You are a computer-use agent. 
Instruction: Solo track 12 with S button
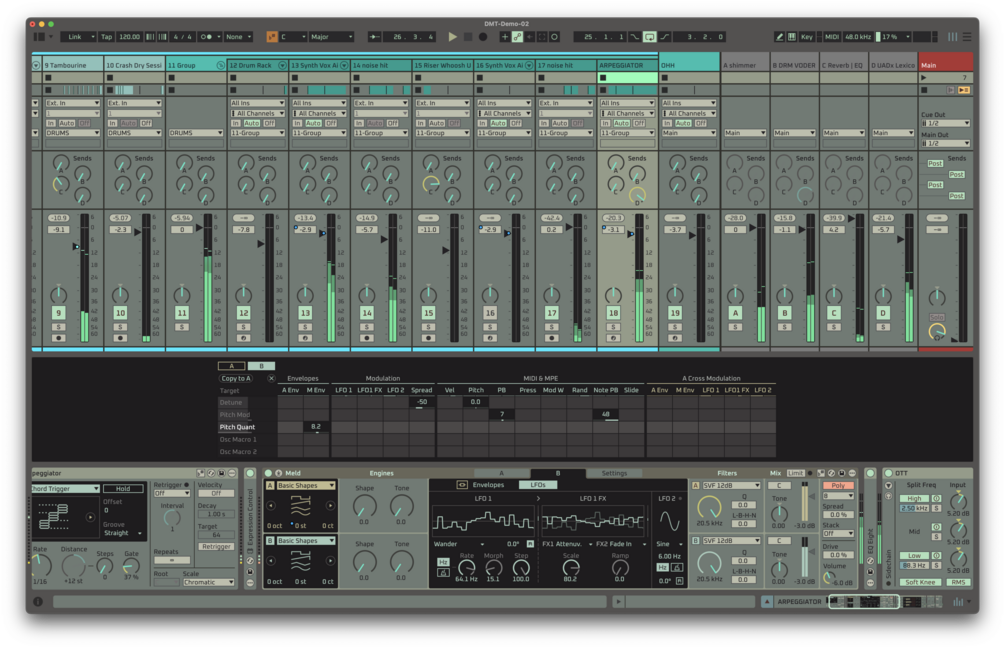tap(244, 327)
